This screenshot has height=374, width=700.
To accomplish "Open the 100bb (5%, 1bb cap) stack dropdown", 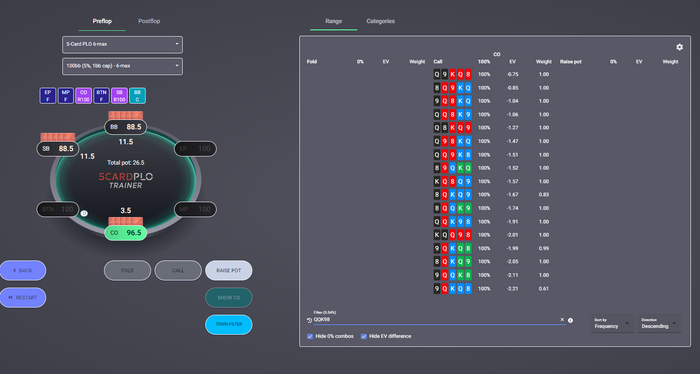I will pyautogui.click(x=122, y=66).
